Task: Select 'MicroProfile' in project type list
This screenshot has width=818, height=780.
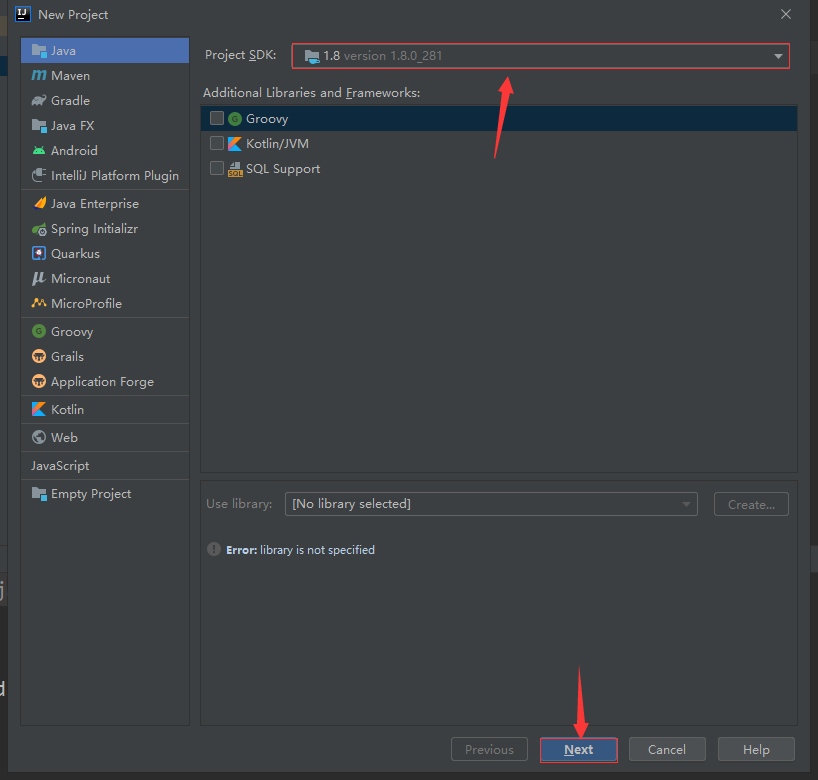Action: pyautogui.click(x=105, y=304)
